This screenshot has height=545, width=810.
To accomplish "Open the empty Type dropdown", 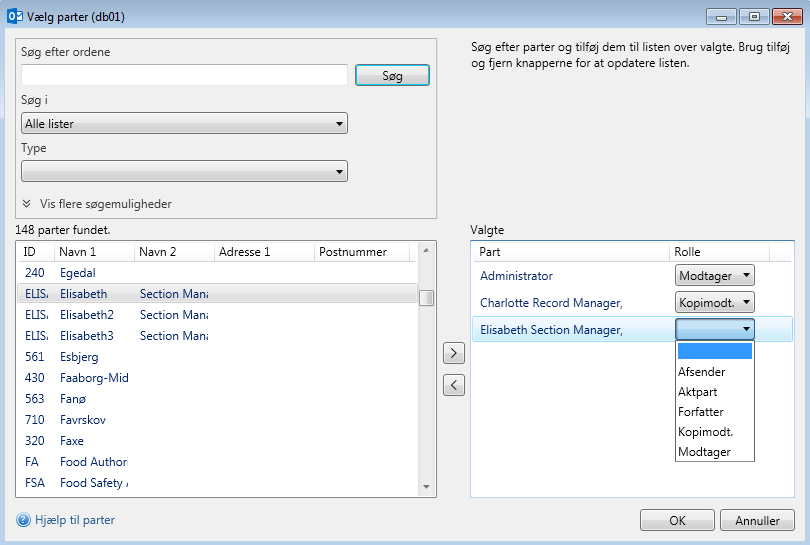I will (184, 172).
